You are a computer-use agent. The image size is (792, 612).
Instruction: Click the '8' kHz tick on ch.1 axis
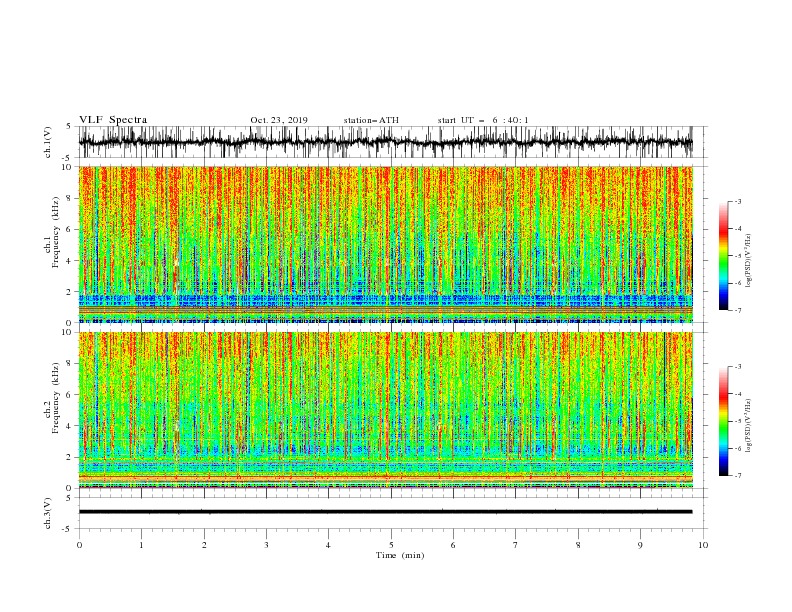pyautogui.click(x=70, y=198)
